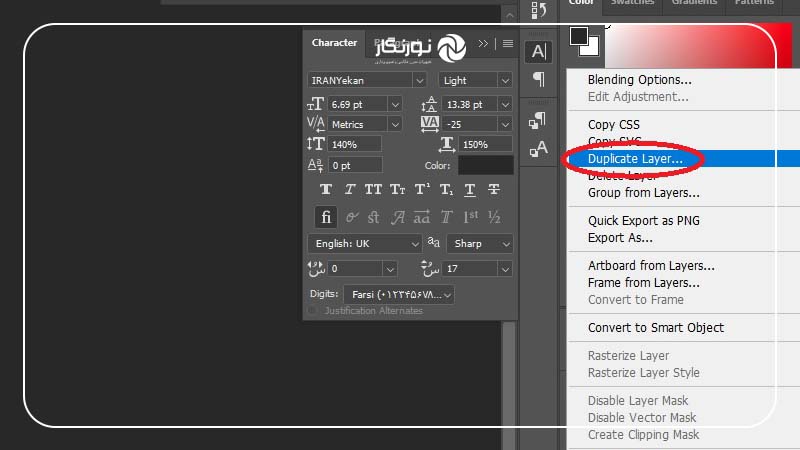This screenshot has width=800, height=450.
Task: Choose Export As... menu item
Action: click(x=620, y=238)
